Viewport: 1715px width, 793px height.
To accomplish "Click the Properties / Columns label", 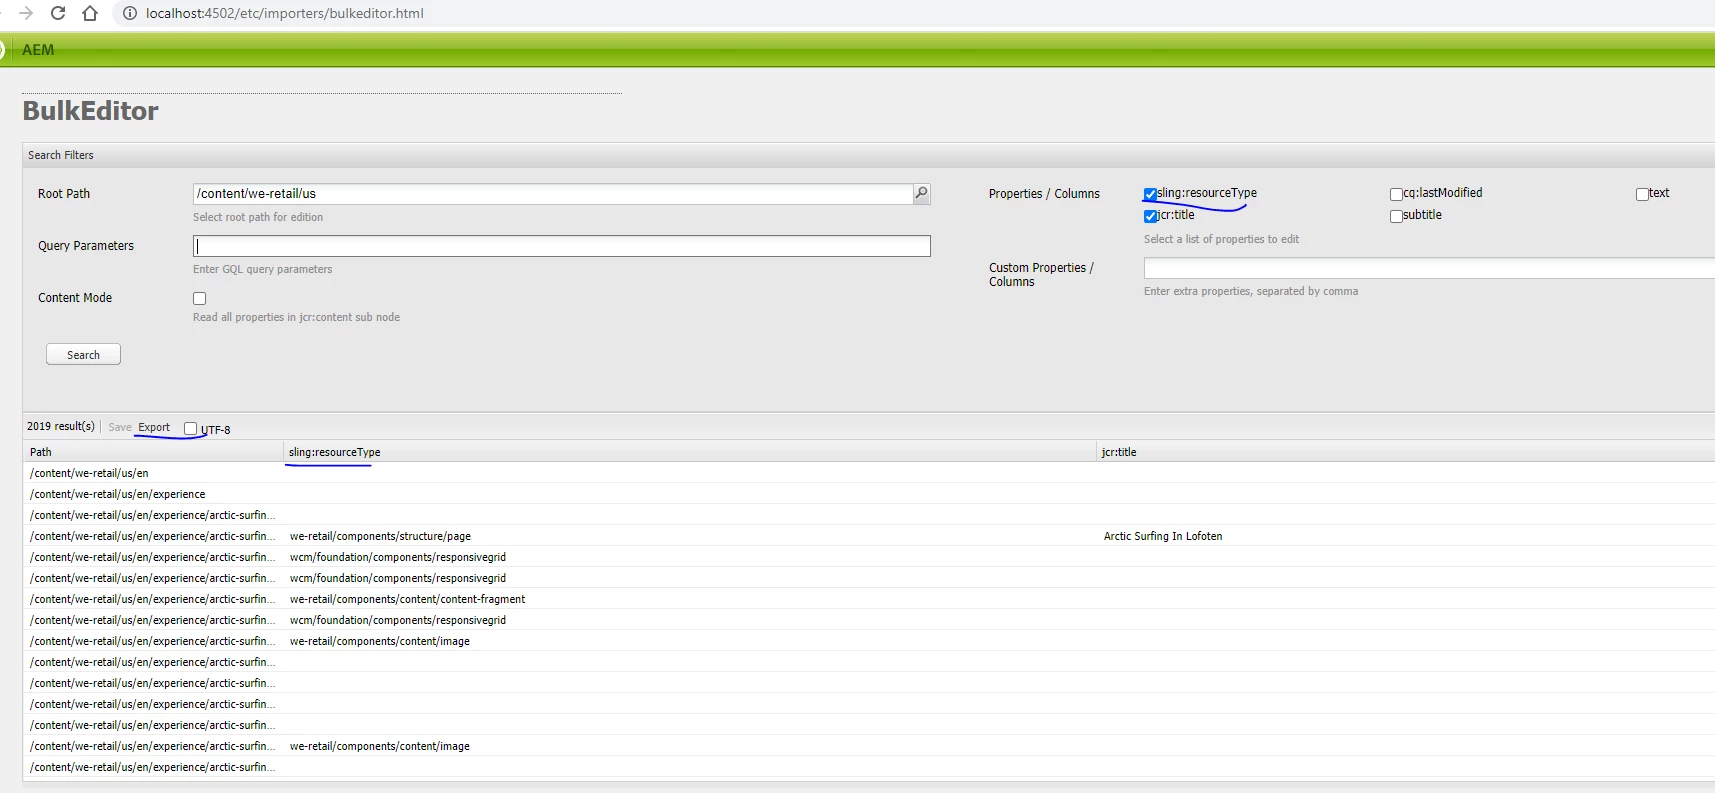I will [1044, 194].
